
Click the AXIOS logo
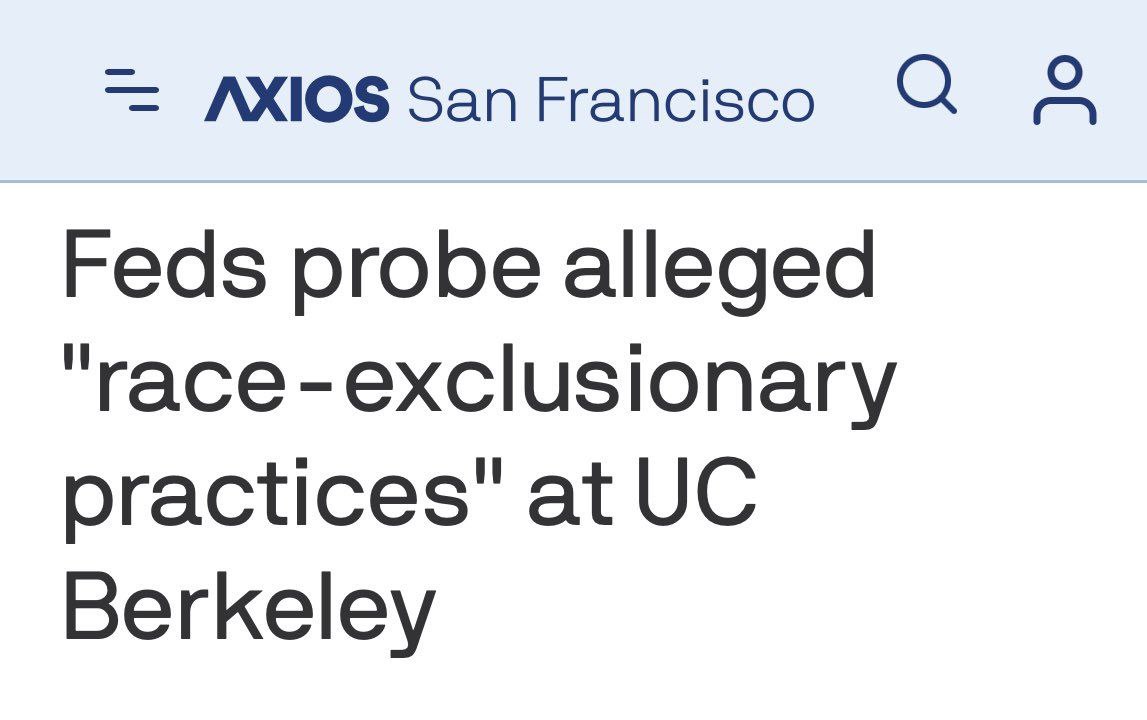coord(296,99)
